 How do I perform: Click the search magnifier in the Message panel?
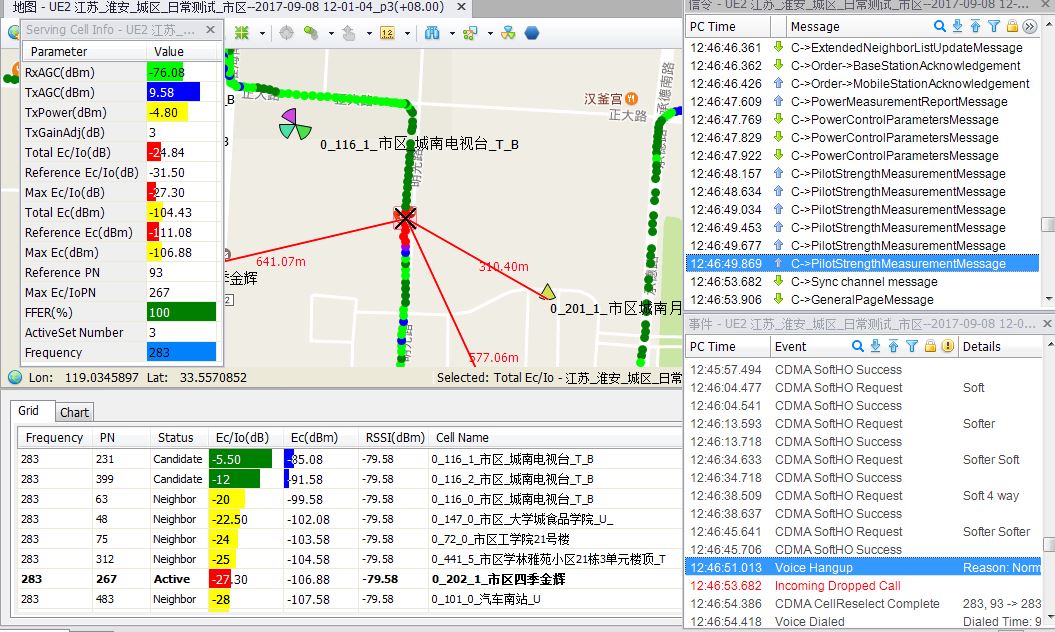[940, 26]
